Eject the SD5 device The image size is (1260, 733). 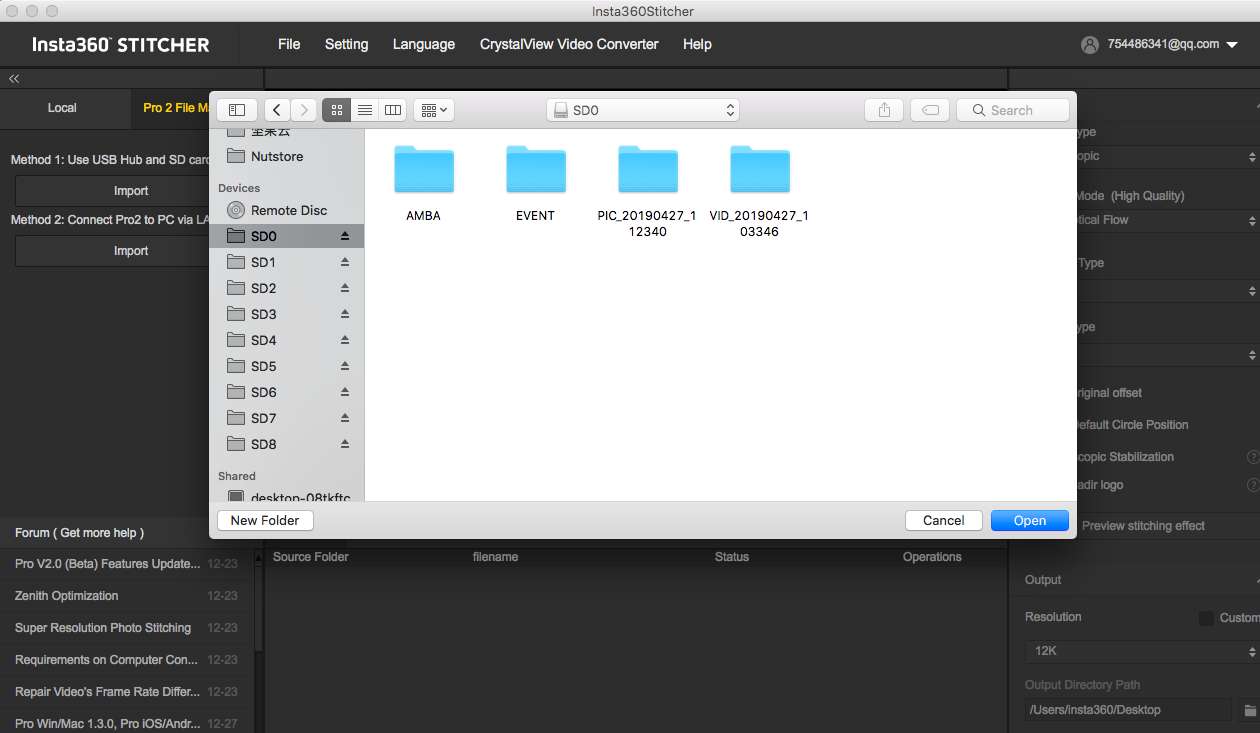tap(345, 366)
